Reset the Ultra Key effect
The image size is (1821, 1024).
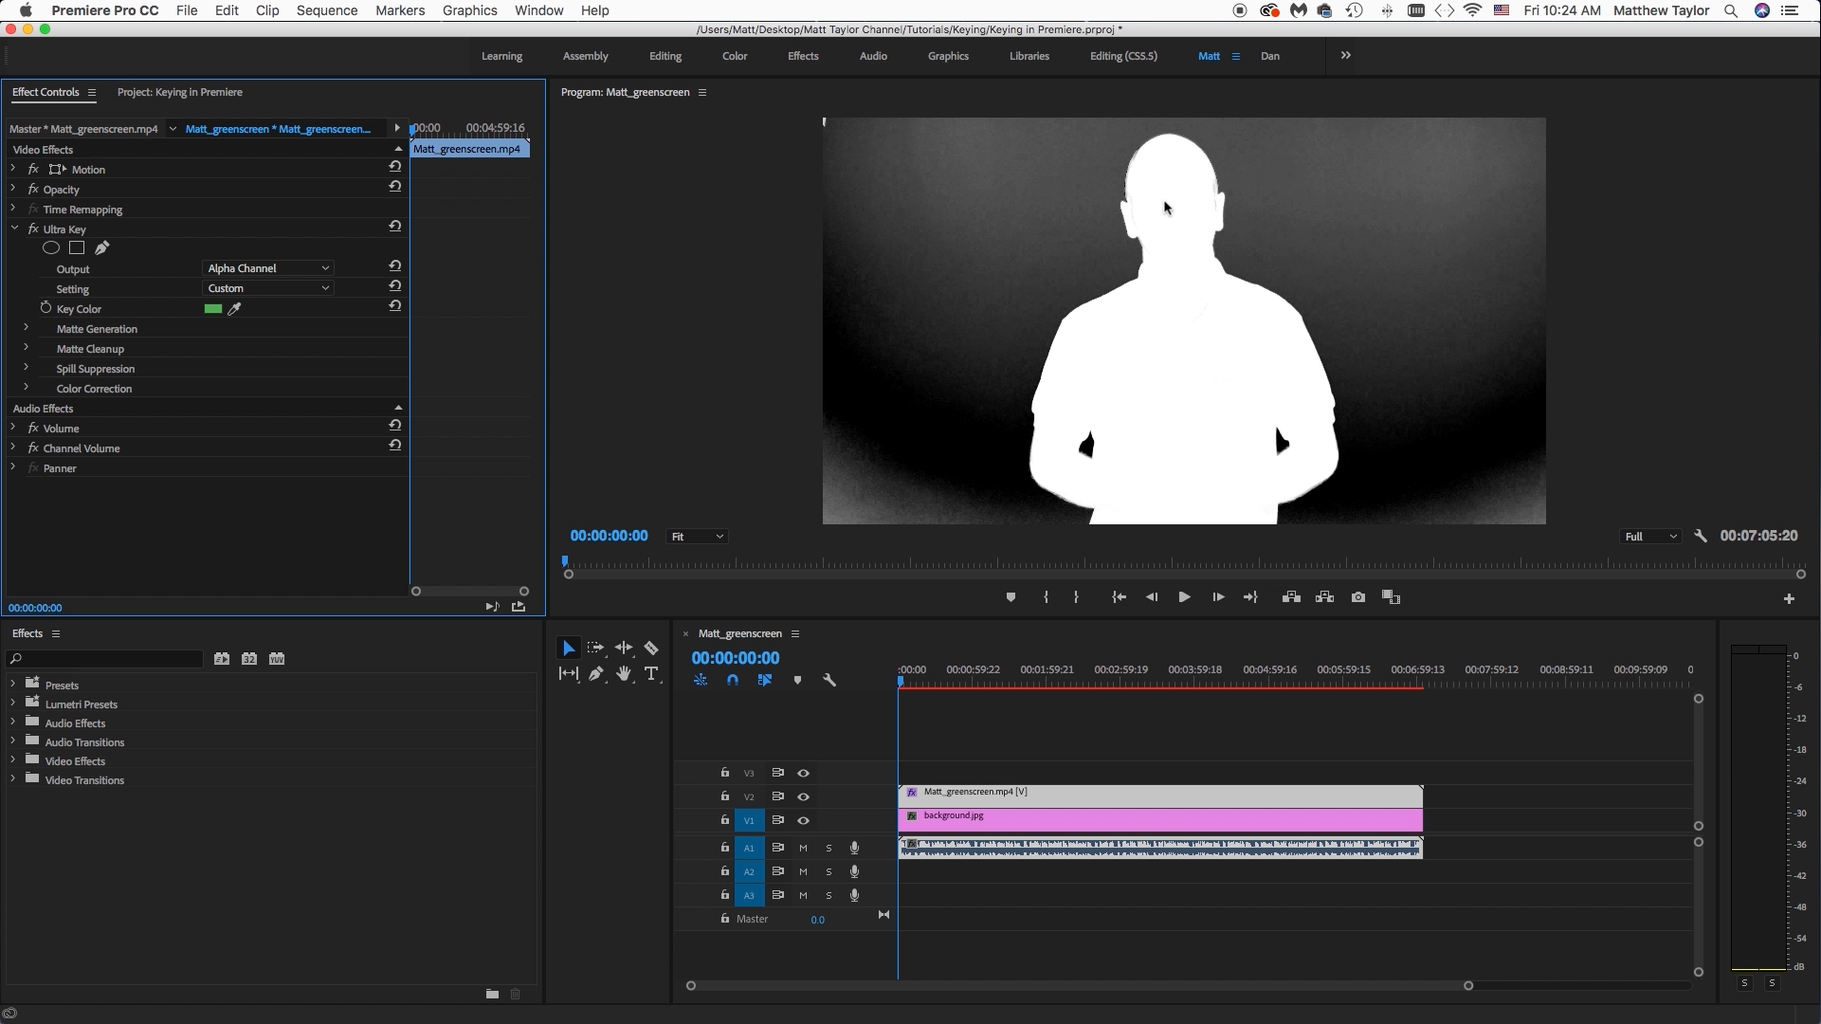[x=394, y=226]
